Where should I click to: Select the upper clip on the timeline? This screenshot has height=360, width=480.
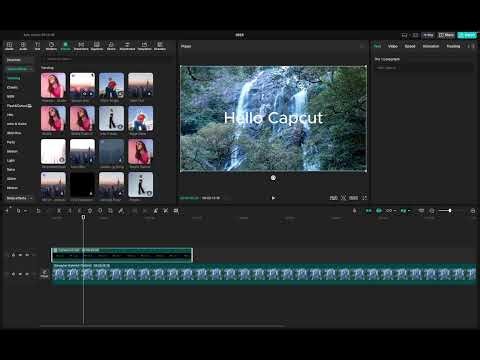click(122, 255)
